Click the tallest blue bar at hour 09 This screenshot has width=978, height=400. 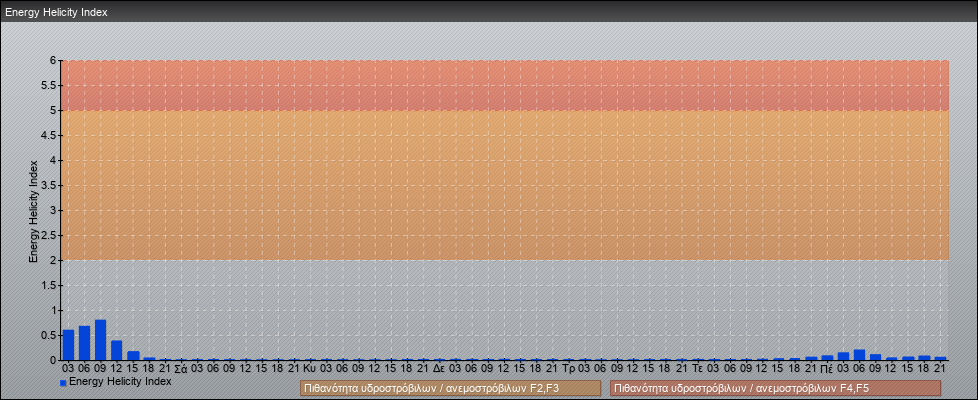pyautogui.click(x=100, y=340)
